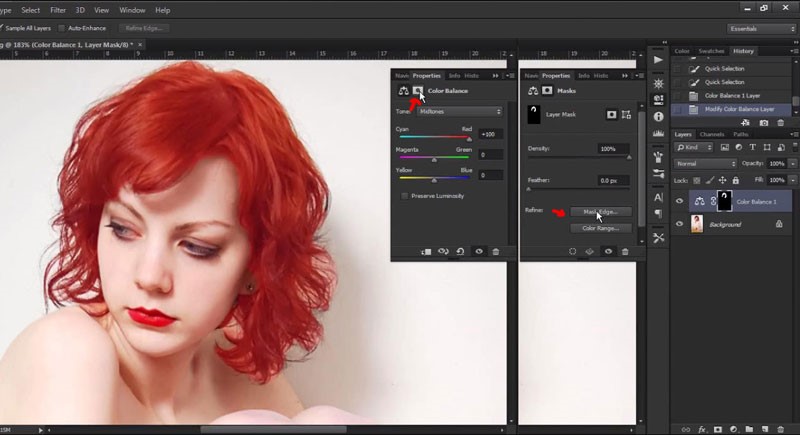The image size is (800, 435).
Task: Click clip-to-layer icon in Color Balance panel
Action: [x=426, y=251]
